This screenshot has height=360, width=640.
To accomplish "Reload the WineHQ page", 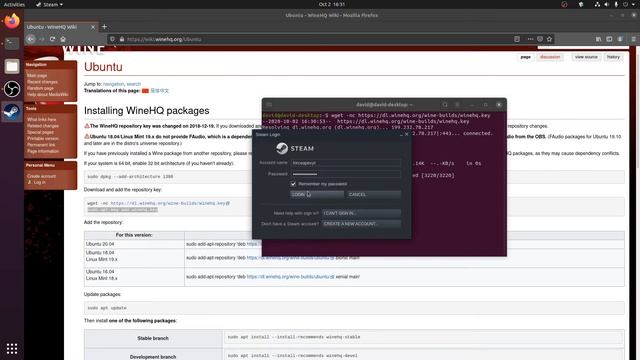I will click(x=52, y=39).
